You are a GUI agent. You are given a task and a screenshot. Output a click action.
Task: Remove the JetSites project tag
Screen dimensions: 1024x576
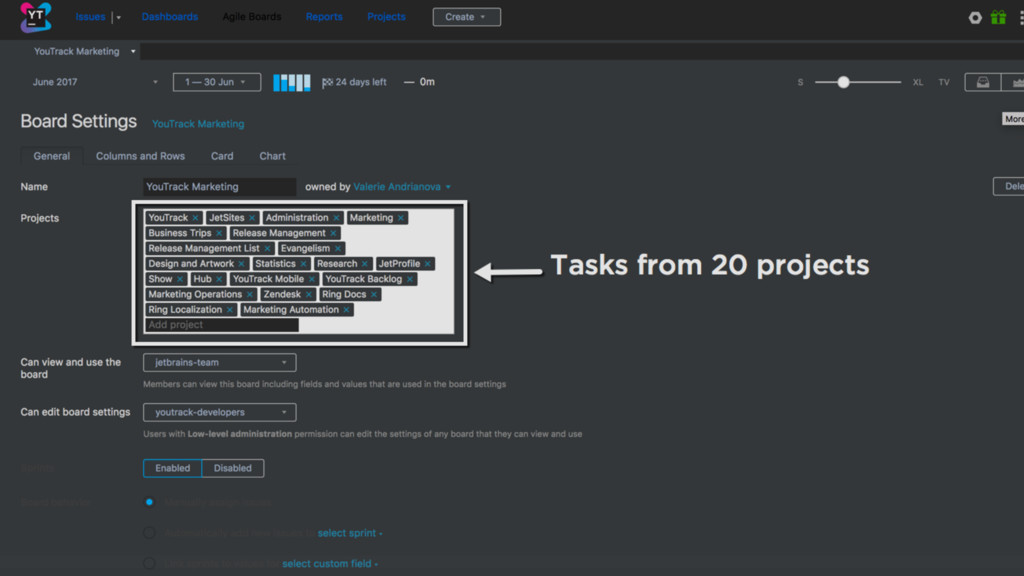pos(252,217)
